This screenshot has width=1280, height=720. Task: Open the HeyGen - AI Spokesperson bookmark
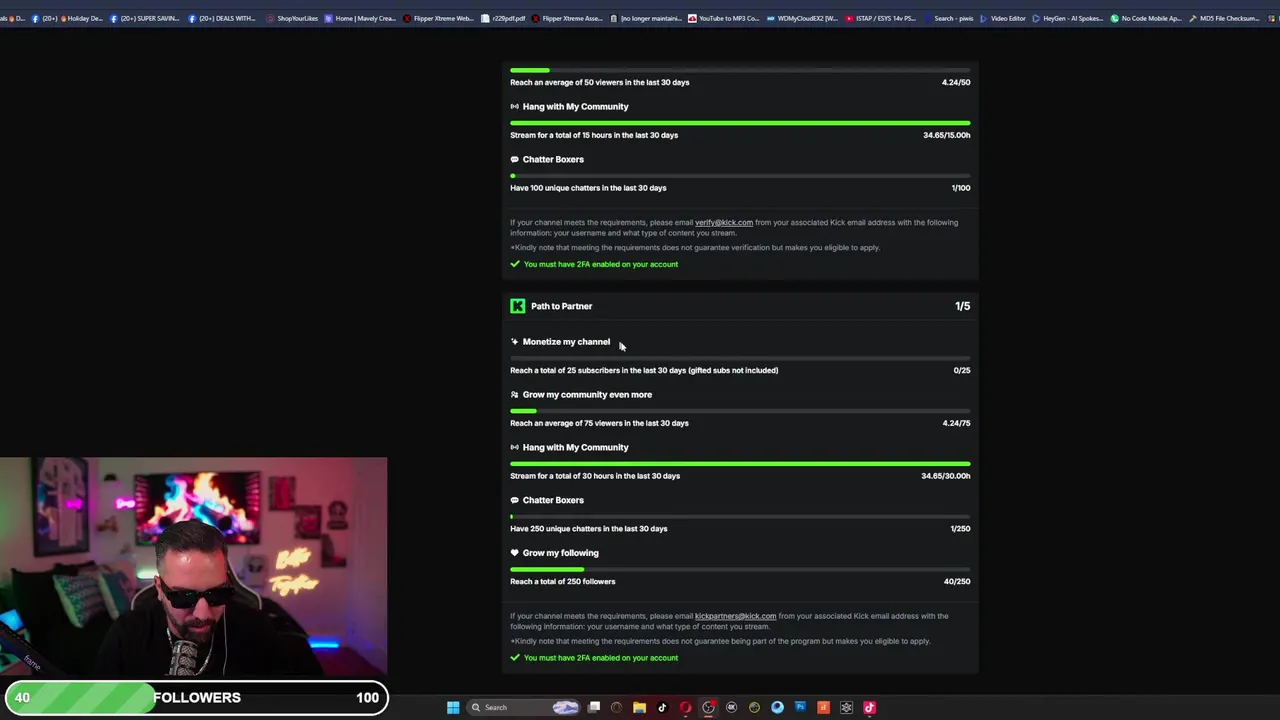(x=1068, y=18)
